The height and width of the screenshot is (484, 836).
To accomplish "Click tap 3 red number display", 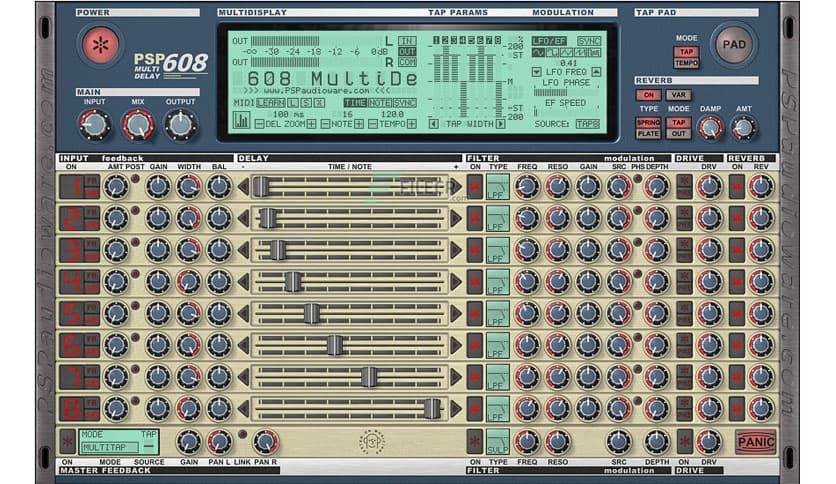I will 73,251.
